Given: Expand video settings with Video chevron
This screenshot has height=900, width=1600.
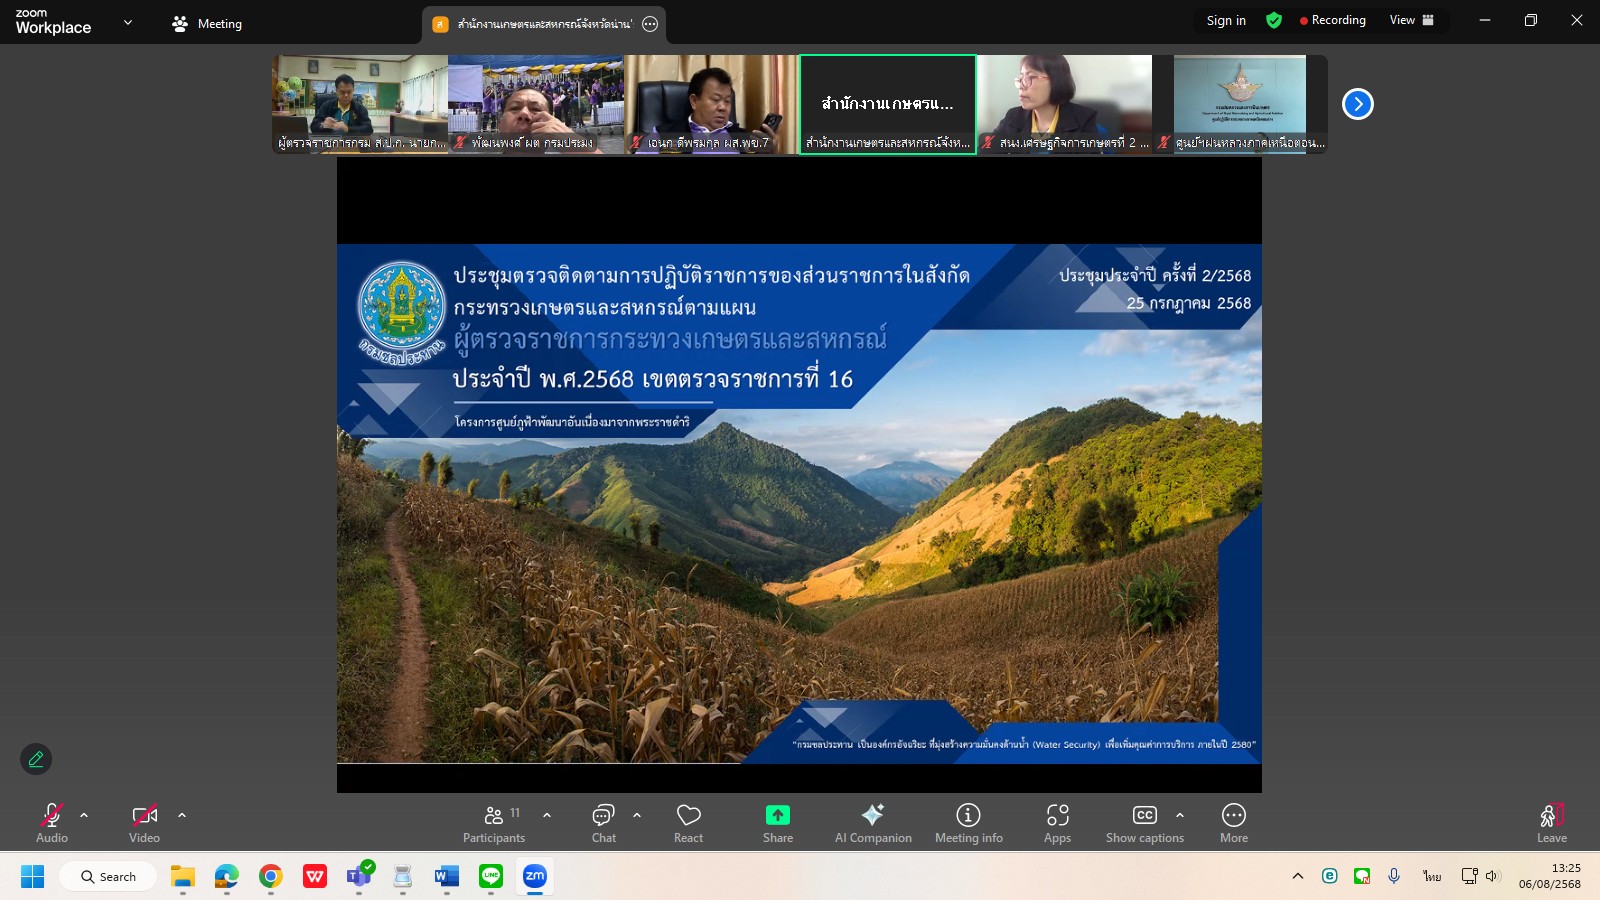Looking at the screenshot, I should point(182,815).
